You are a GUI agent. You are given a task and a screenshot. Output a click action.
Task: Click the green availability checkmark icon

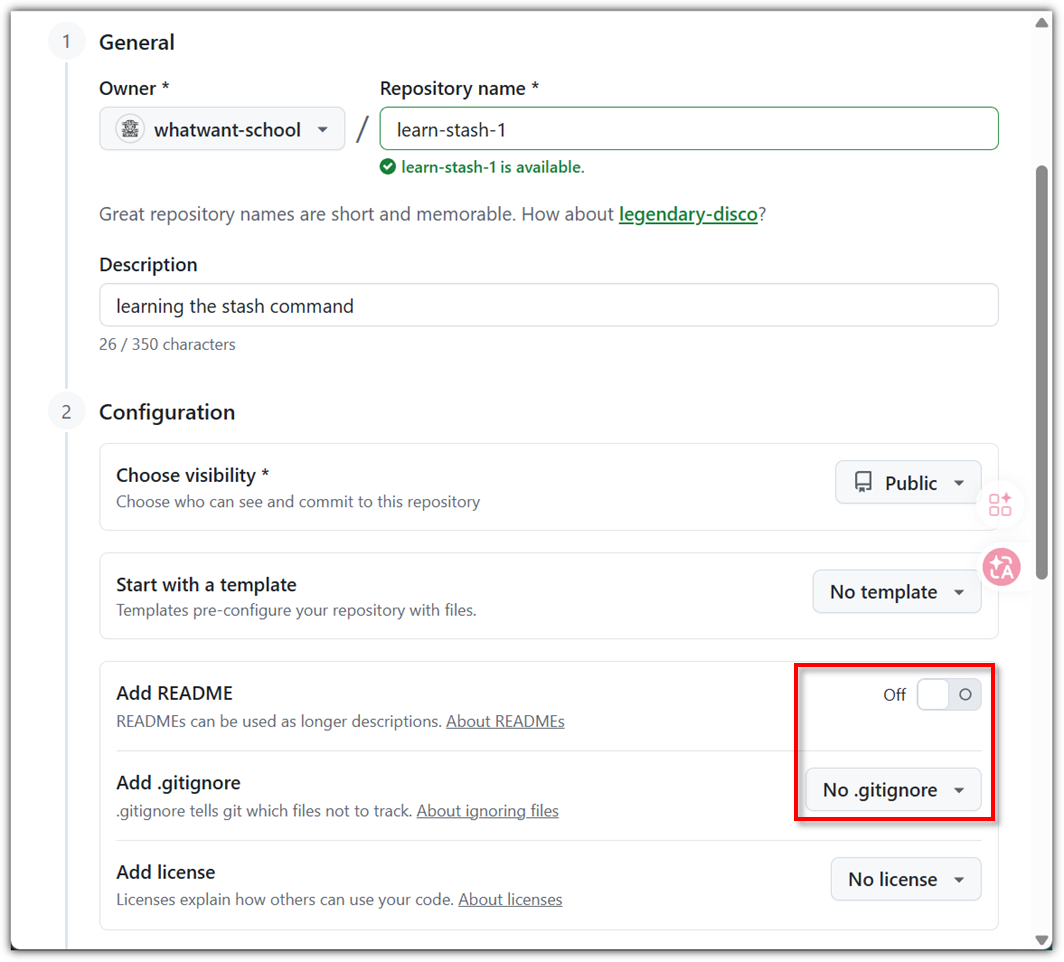point(387,167)
